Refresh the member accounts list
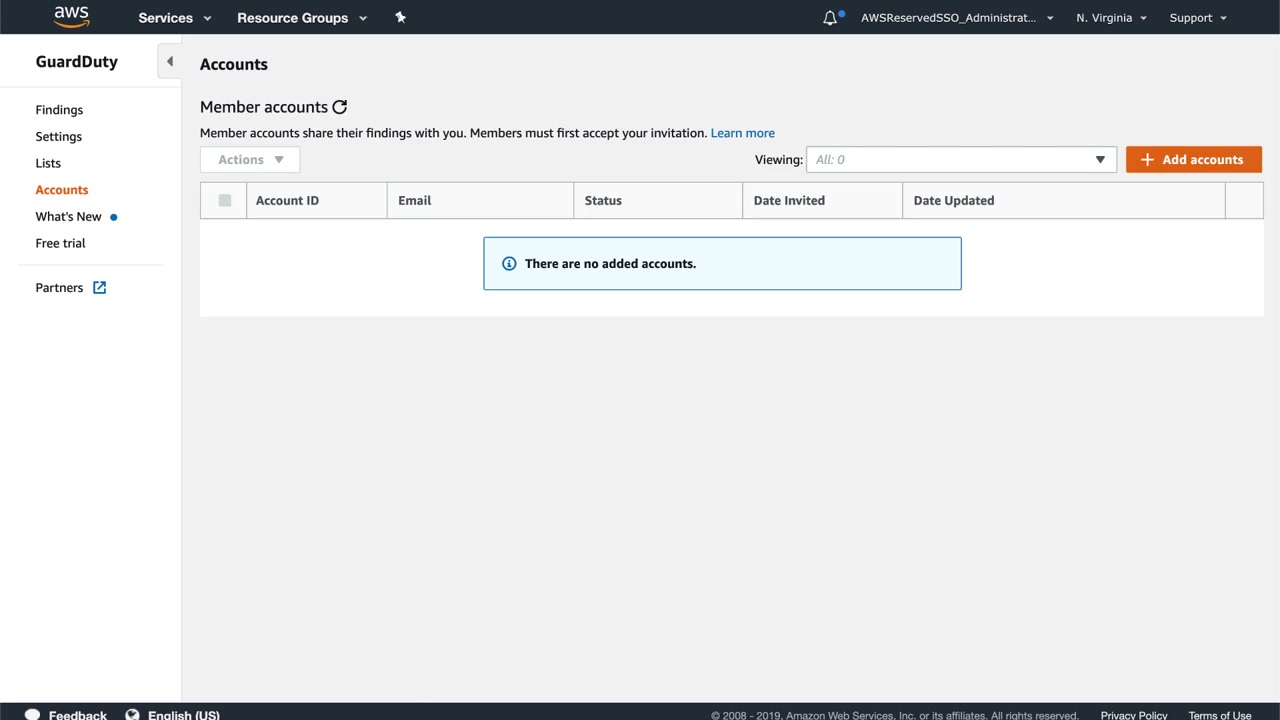The image size is (1280, 720). [x=340, y=107]
